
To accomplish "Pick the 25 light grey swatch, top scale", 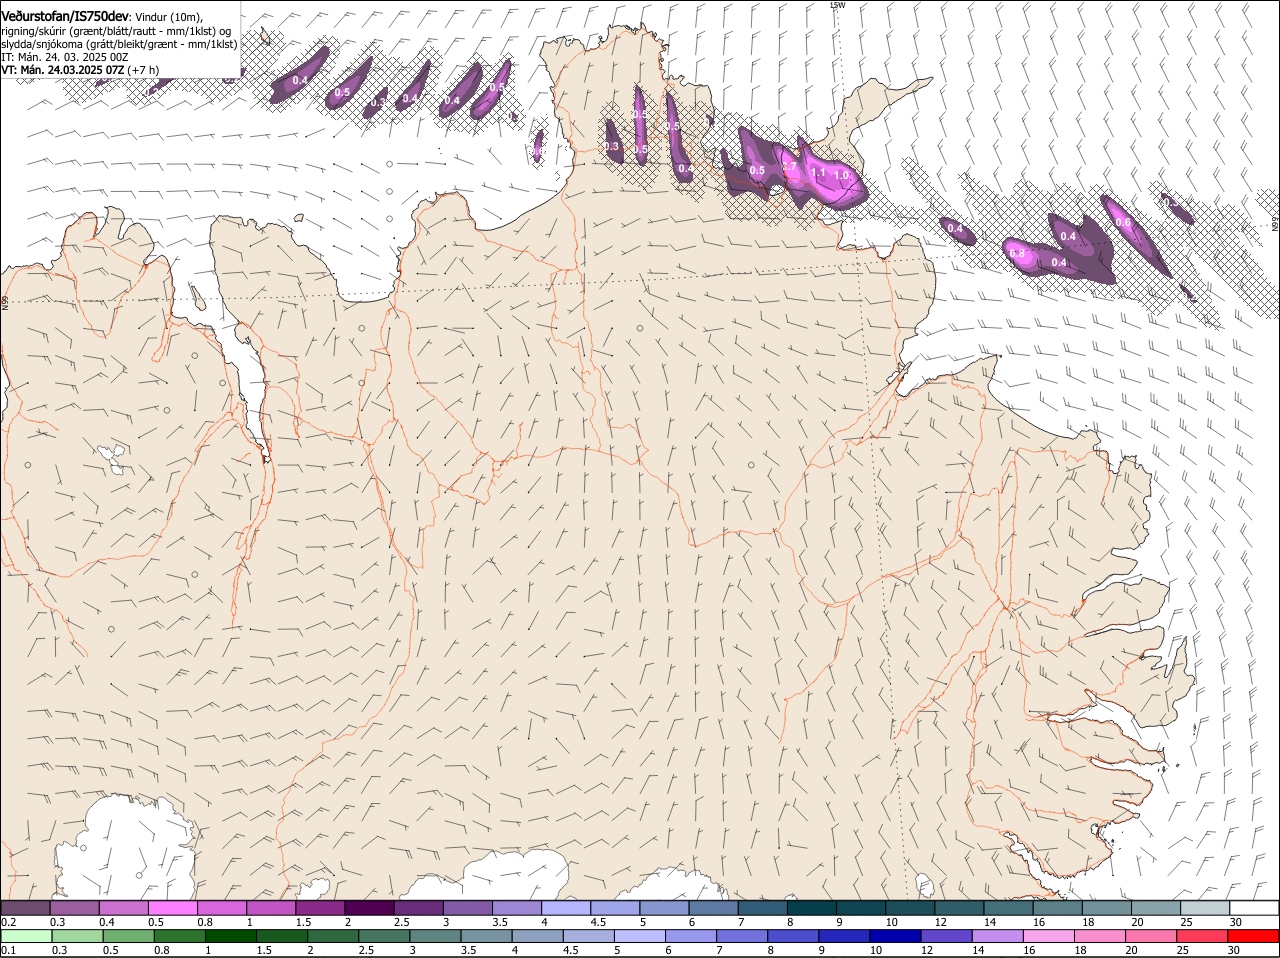I will pyautogui.click(x=1204, y=908).
